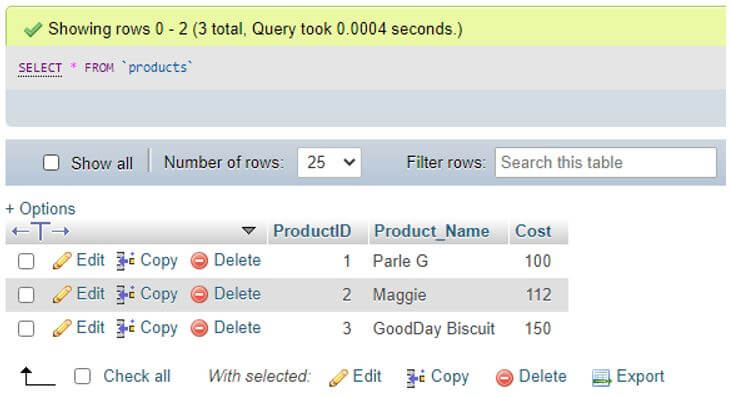732x397 pixels.
Task: Click the With selected pencil edit icon
Action: click(x=338, y=377)
